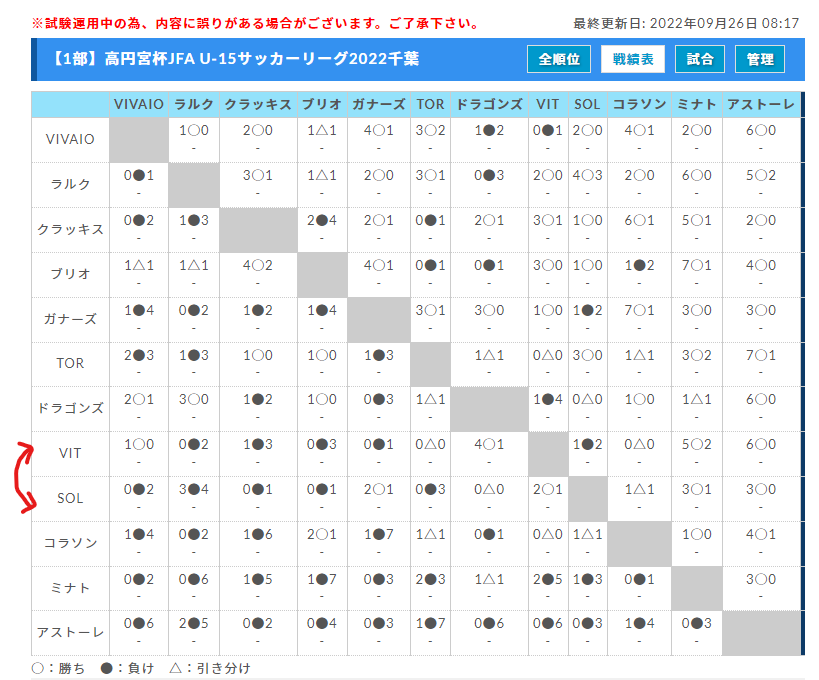819x680 pixels.
Task: Click ミナト vs アストーレ result 3○0
Action: tap(761, 579)
